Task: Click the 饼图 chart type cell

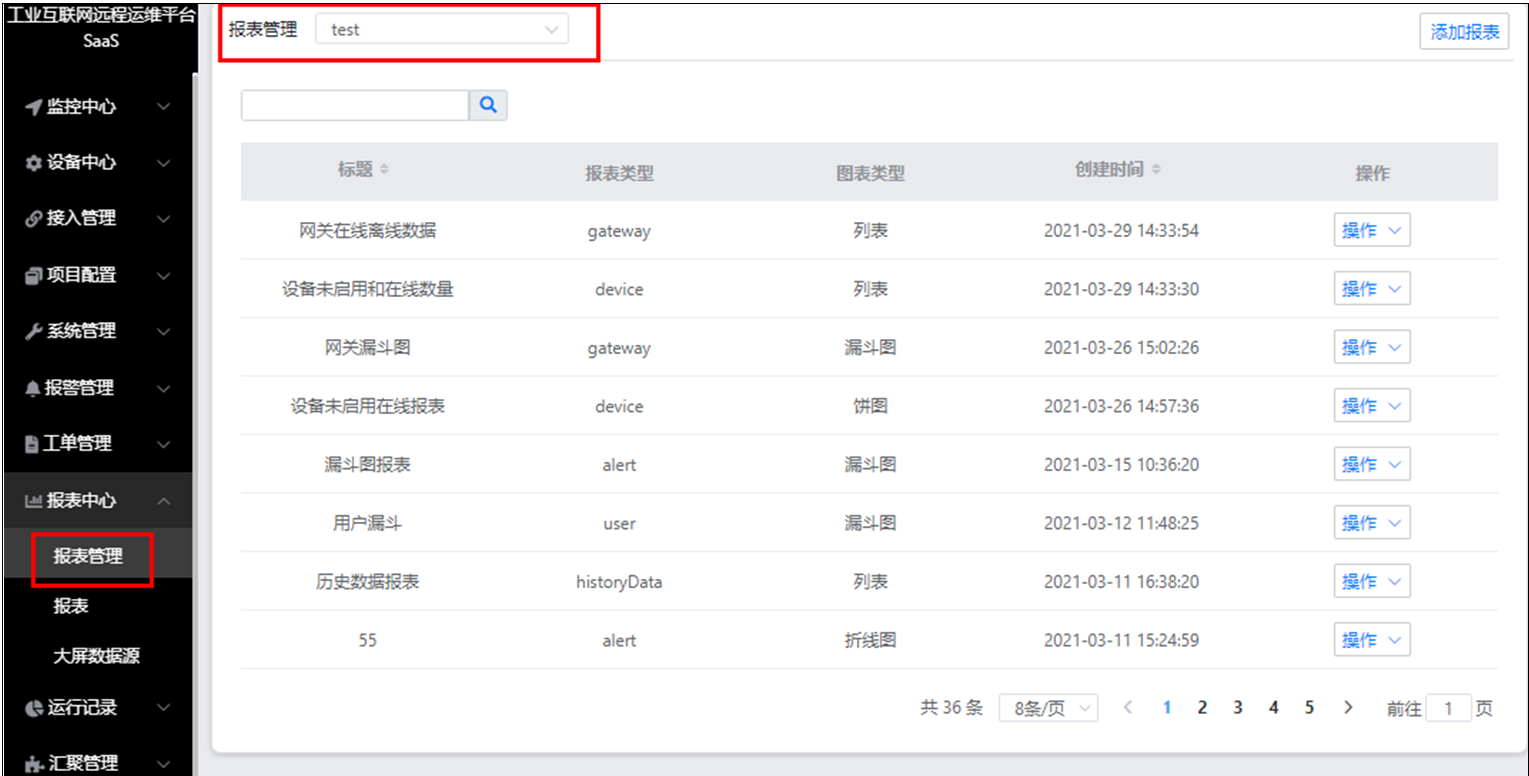Action: 870,406
